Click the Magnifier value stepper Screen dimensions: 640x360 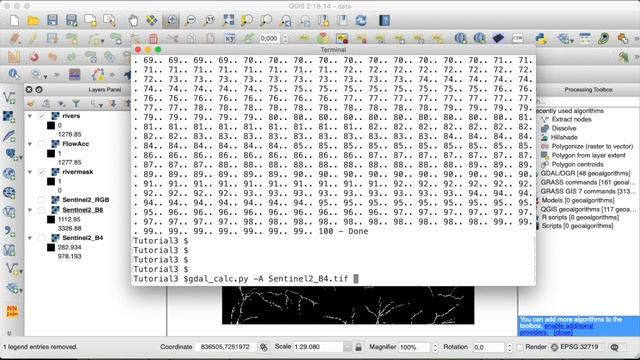[x=435, y=347]
